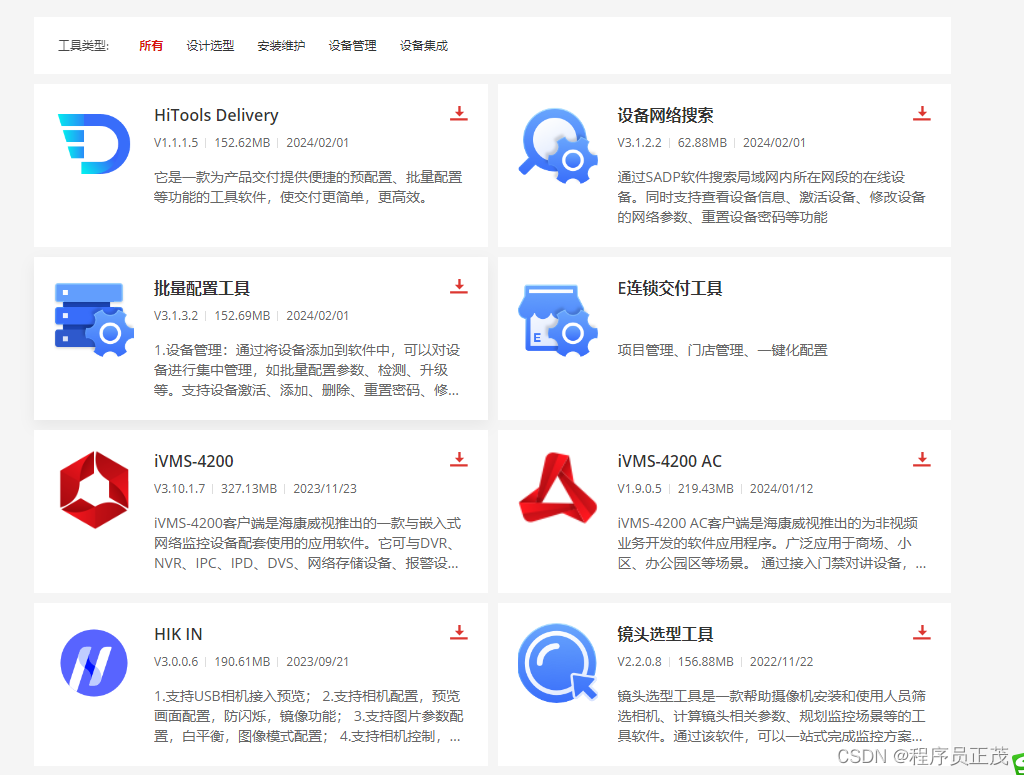Select the 所有 tool type filter

coord(151,46)
